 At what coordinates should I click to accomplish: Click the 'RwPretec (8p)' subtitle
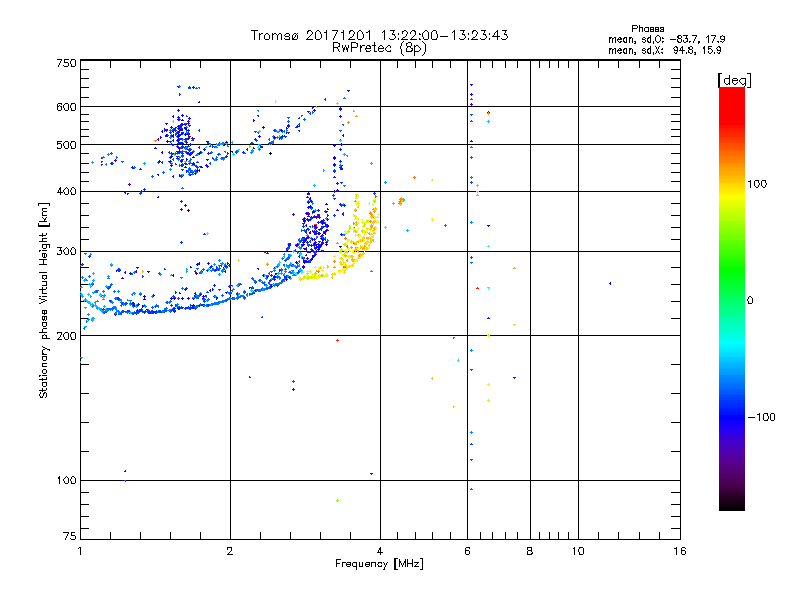[x=379, y=48]
